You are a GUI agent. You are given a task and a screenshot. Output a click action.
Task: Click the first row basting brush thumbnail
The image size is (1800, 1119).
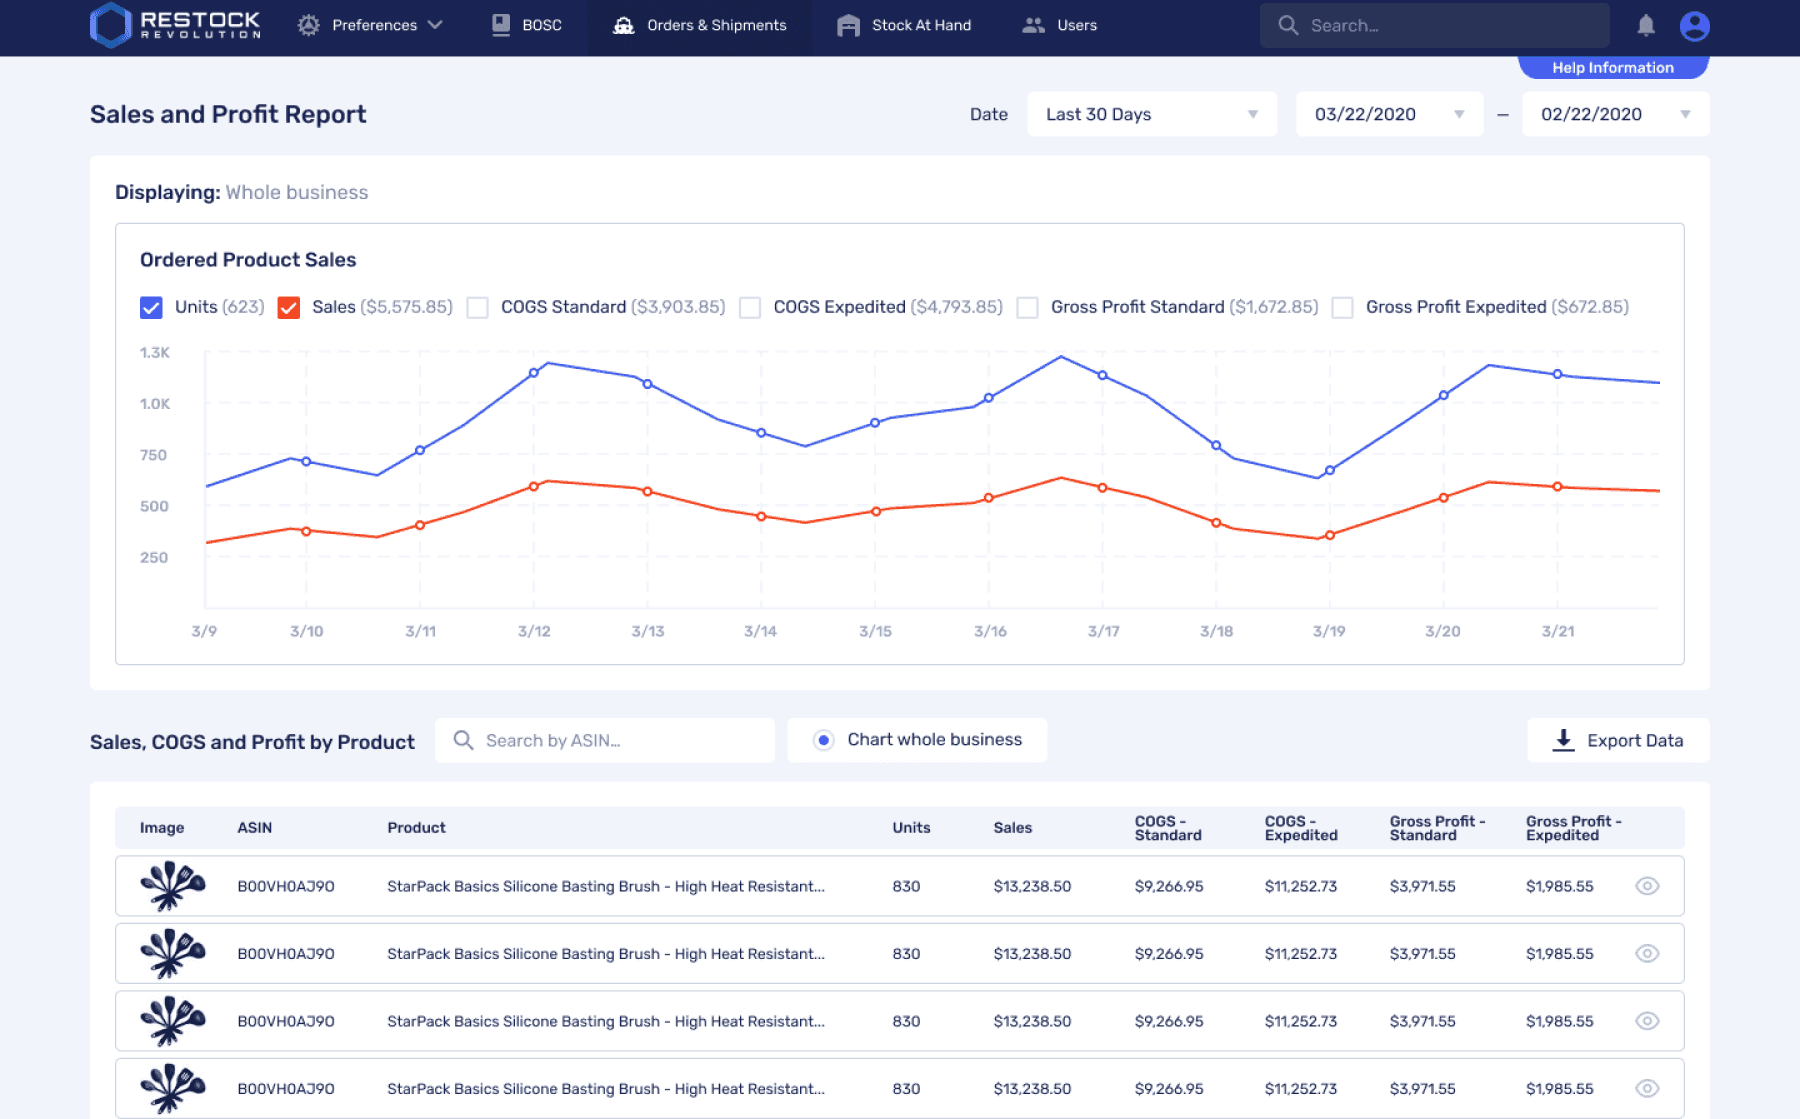[172, 886]
